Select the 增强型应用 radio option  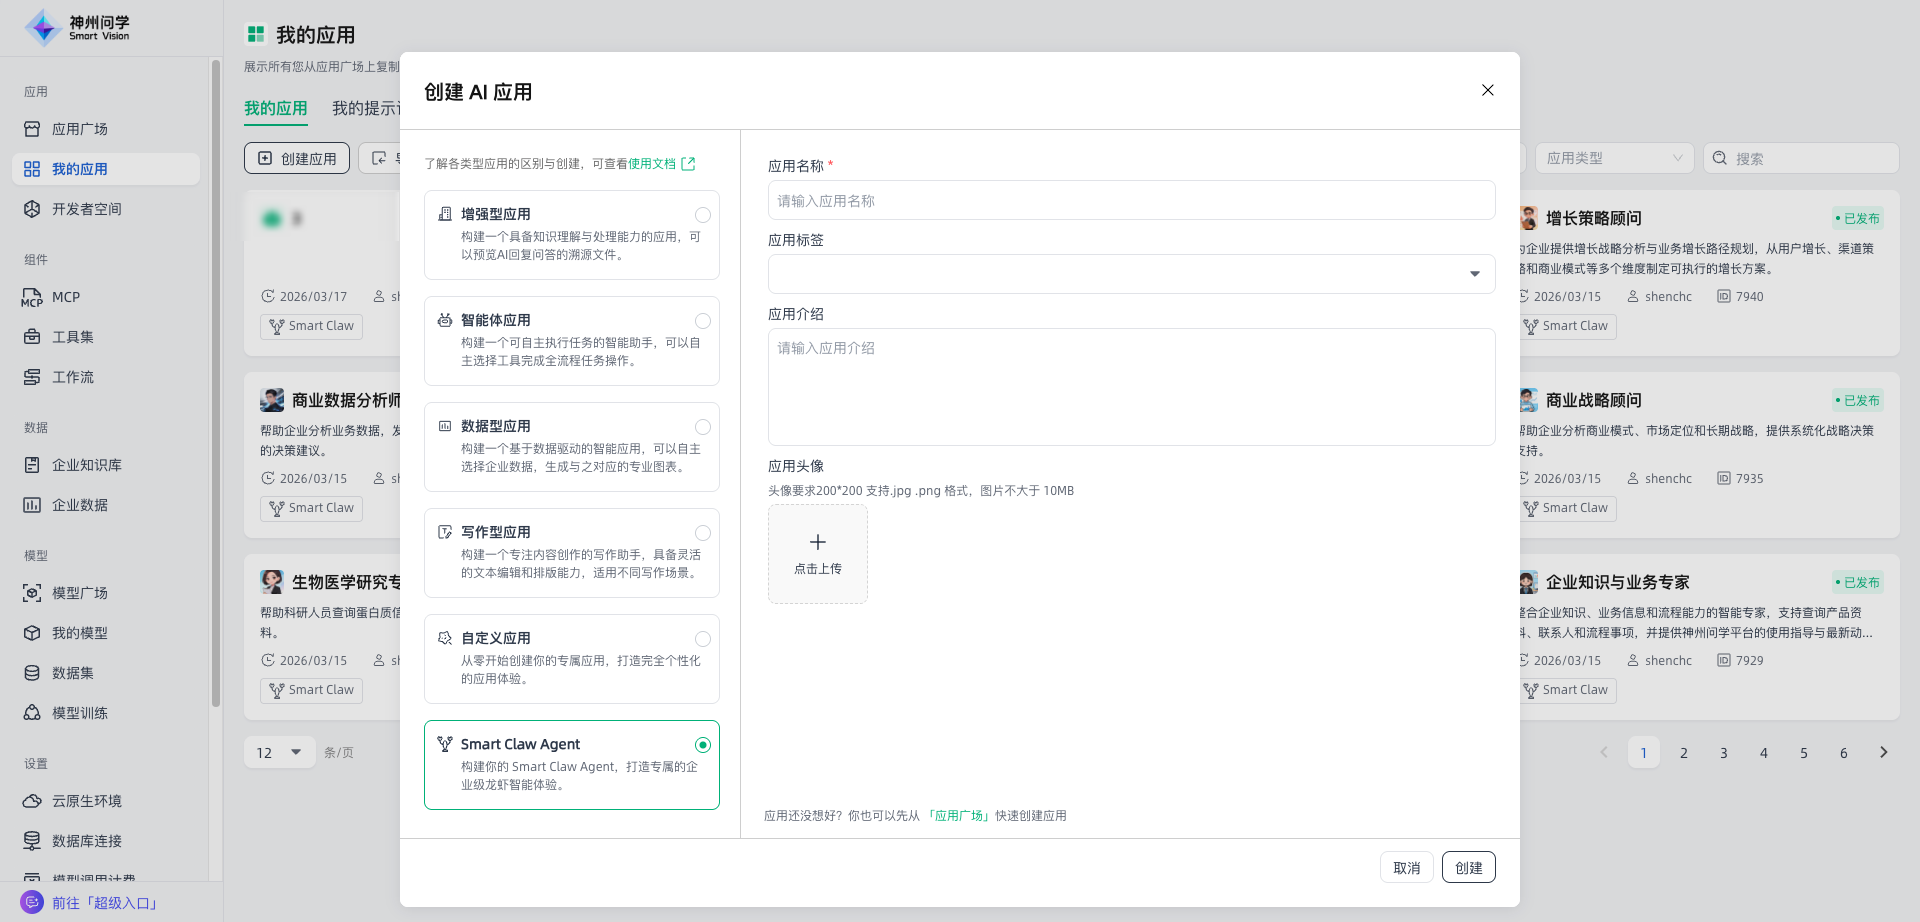click(703, 215)
